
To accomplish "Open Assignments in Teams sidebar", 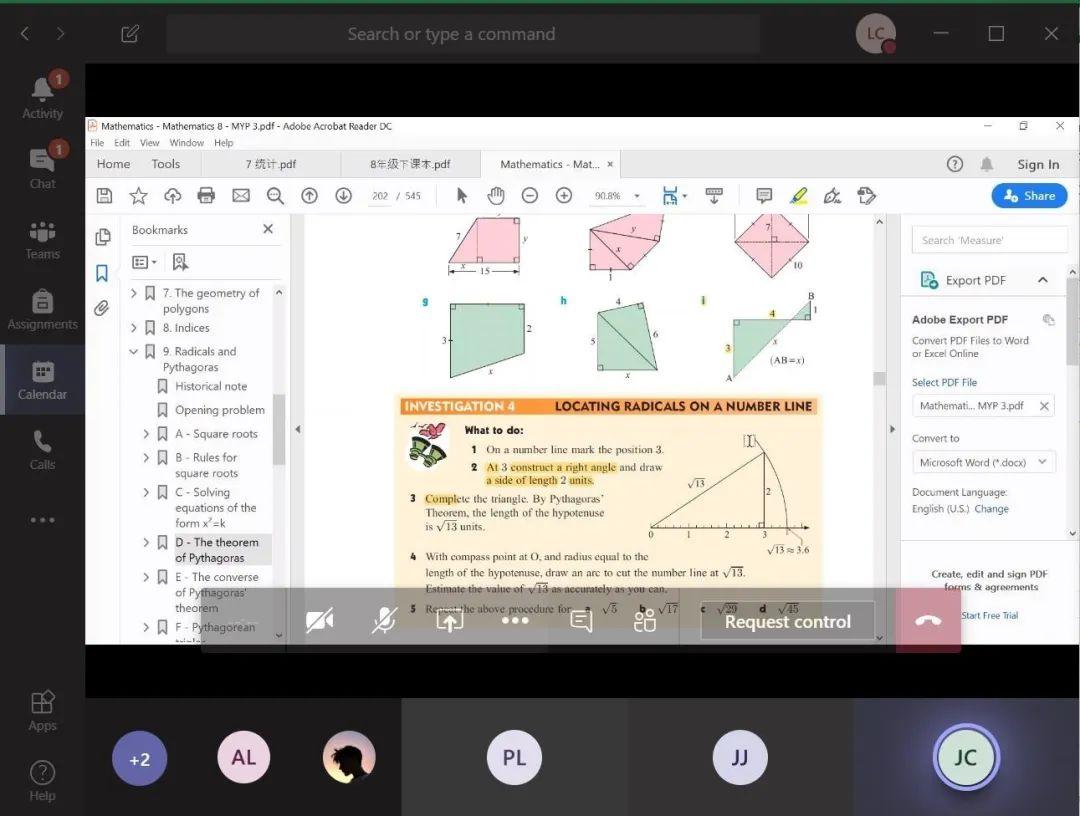I will click(42, 309).
